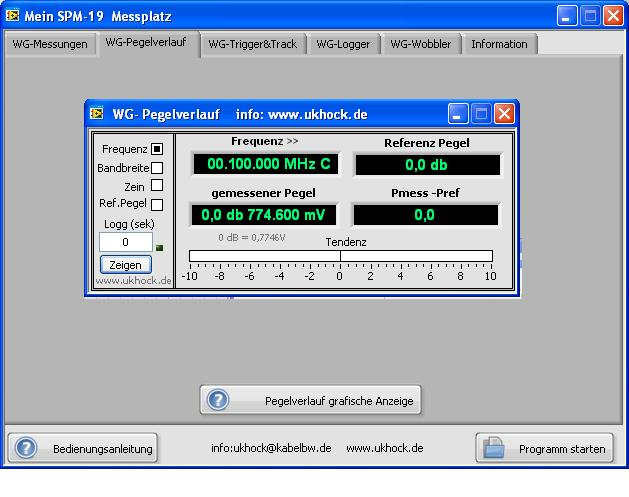
Task: Click the LabVIEW icon in WG-Pegelverlauf title bar
Action: (x=97, y=114)
